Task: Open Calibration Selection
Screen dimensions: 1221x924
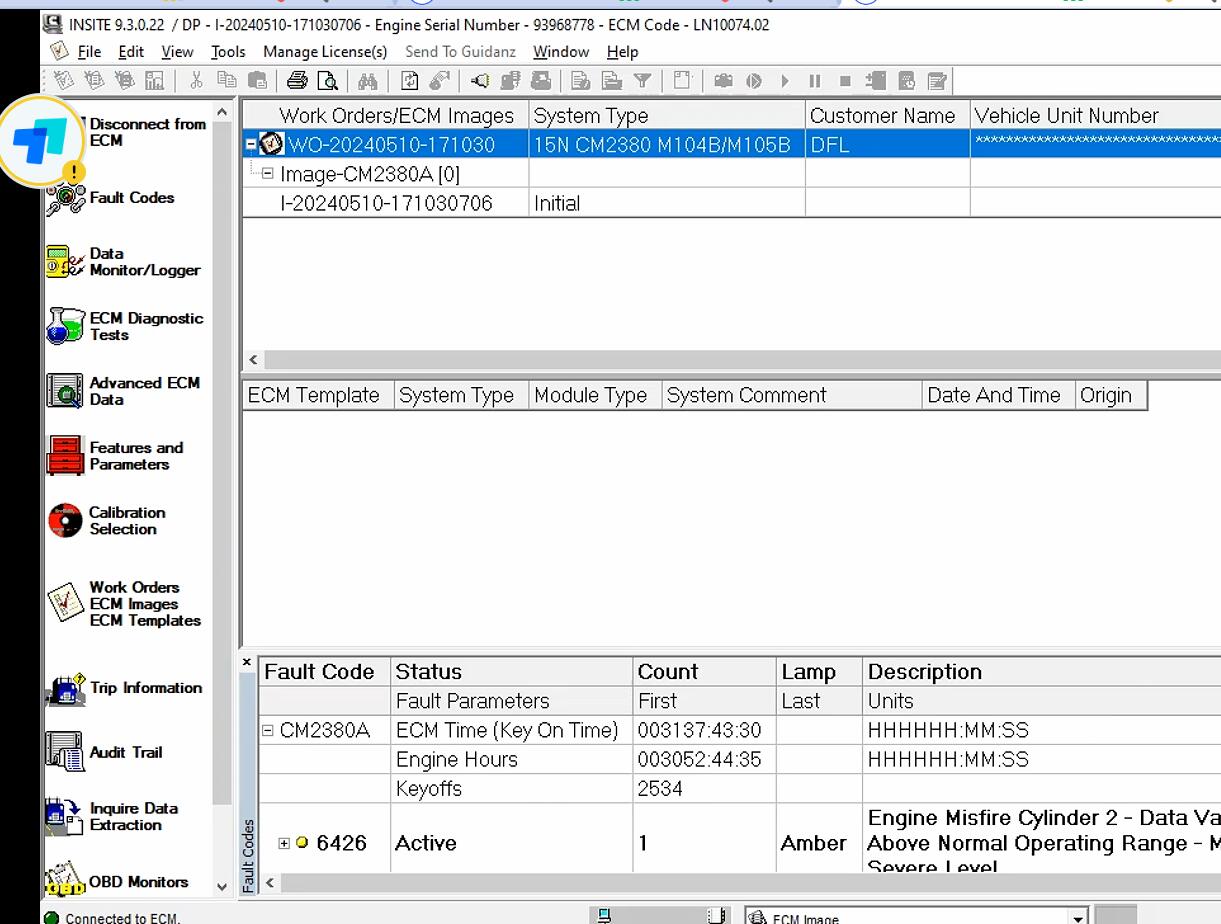Action: pos(106,520)
